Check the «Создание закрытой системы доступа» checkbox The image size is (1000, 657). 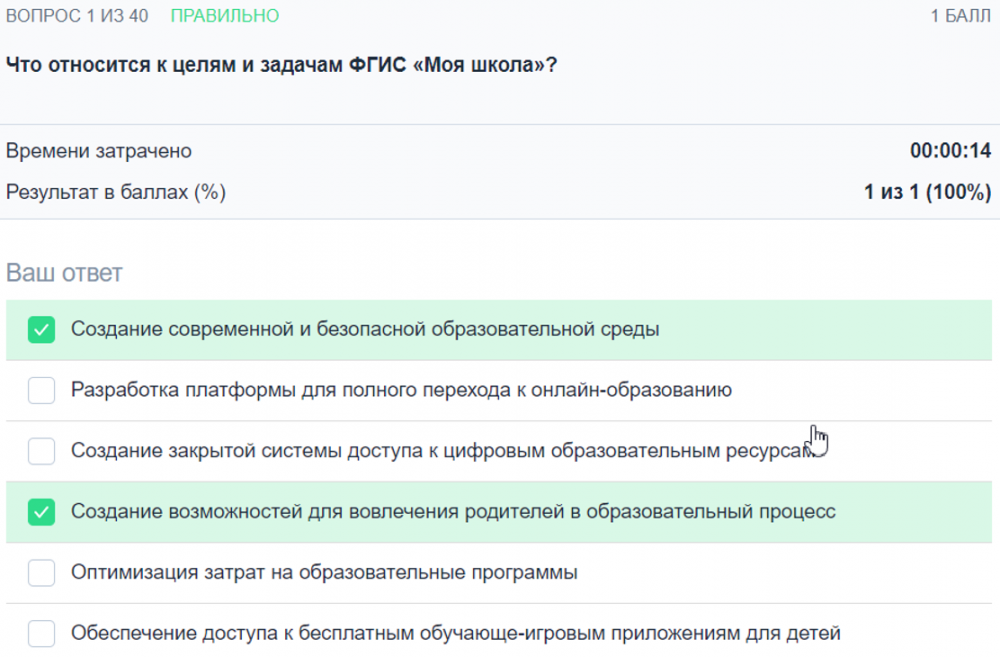[41, 452]
